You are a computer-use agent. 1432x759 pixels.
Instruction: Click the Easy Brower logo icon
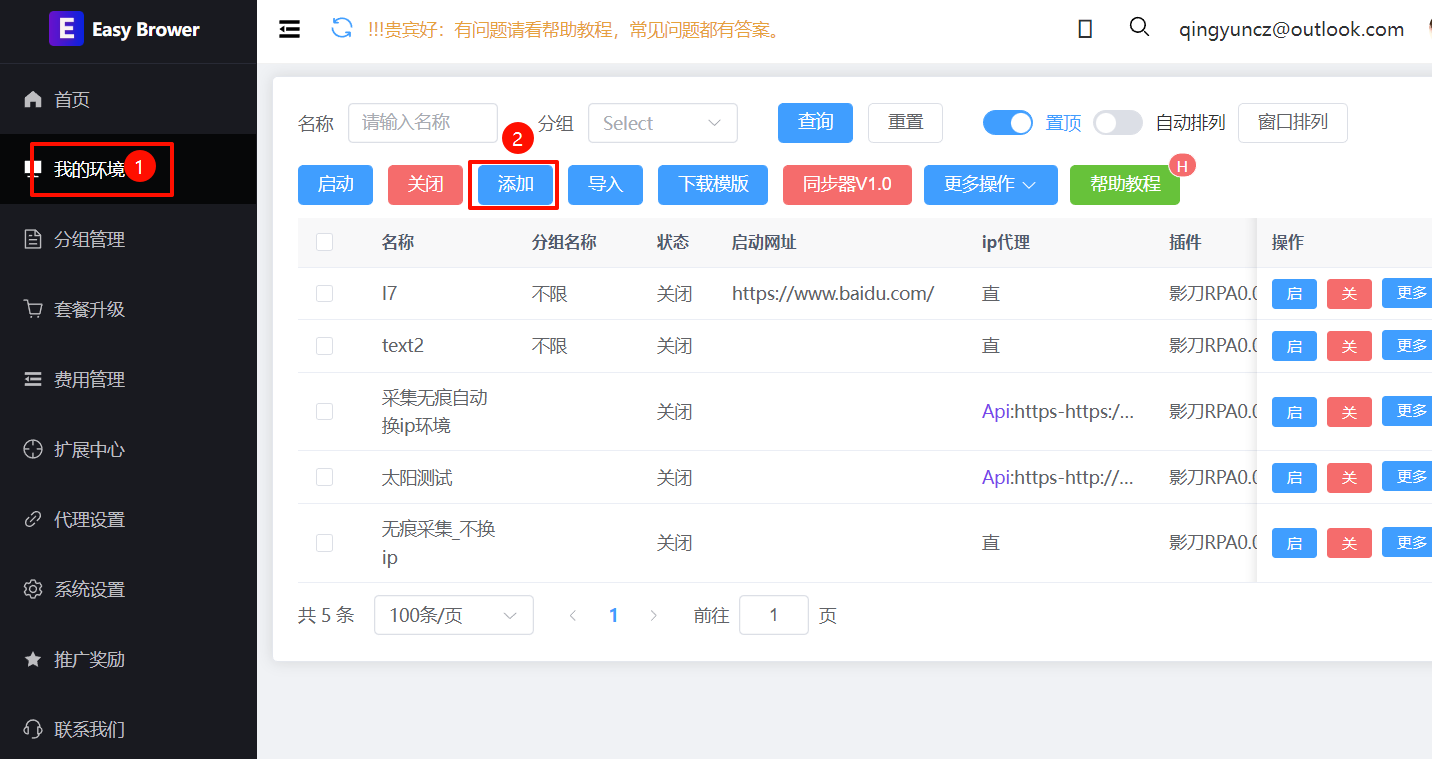point(66,29)
